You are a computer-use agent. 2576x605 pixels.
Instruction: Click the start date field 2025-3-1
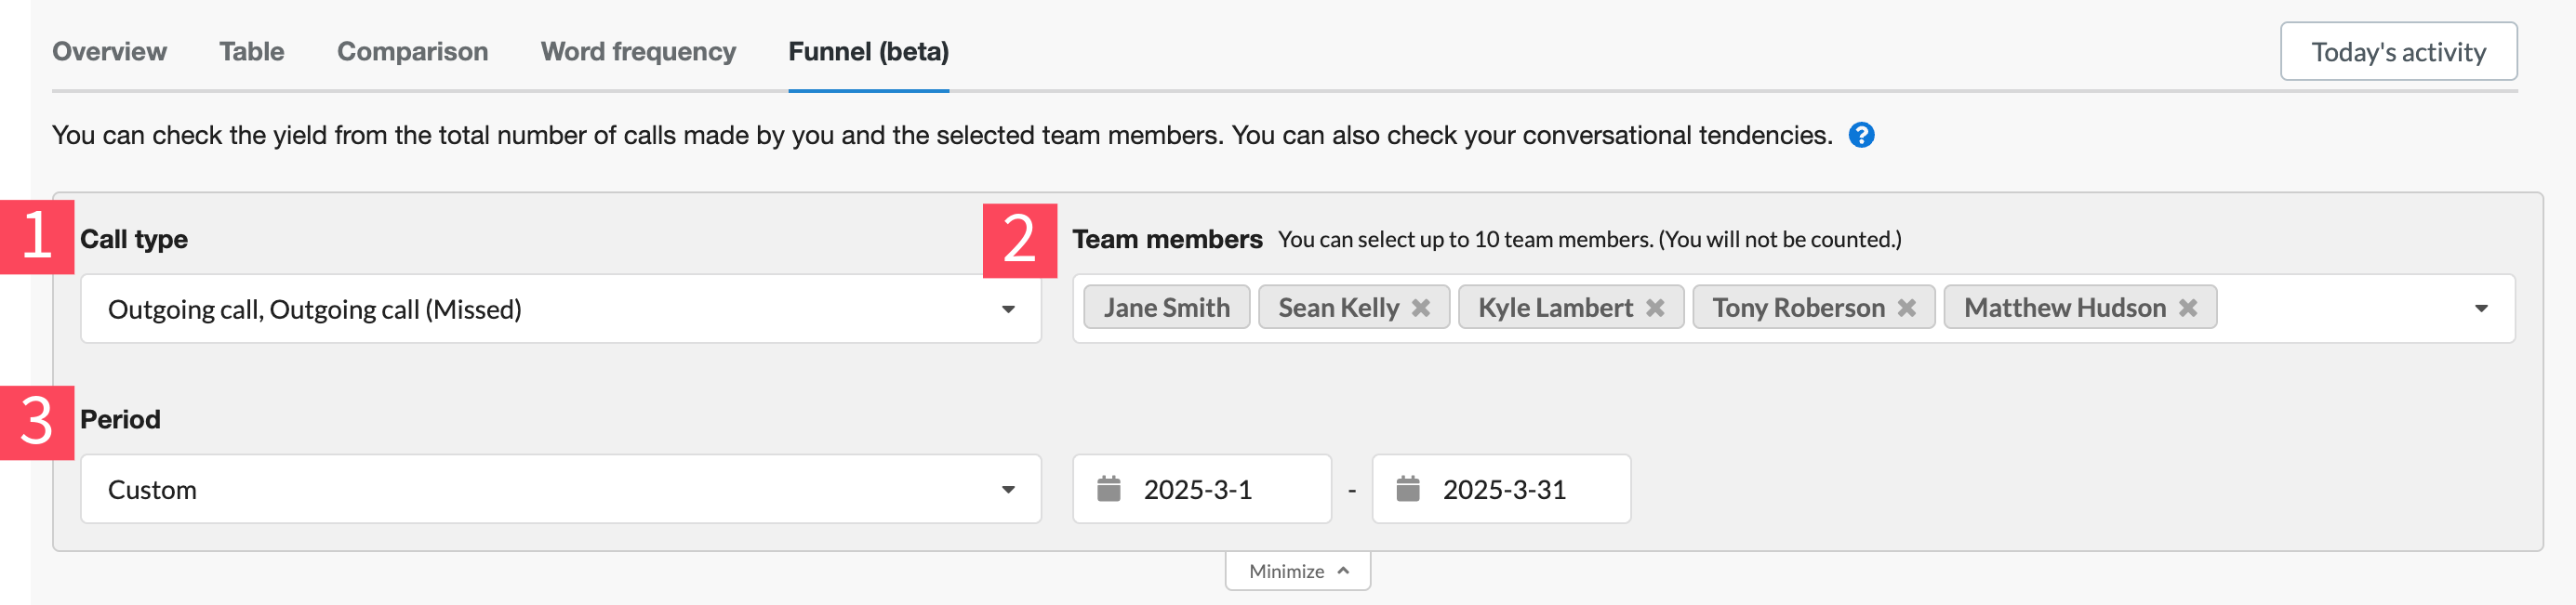click(x=1202, y=489)
